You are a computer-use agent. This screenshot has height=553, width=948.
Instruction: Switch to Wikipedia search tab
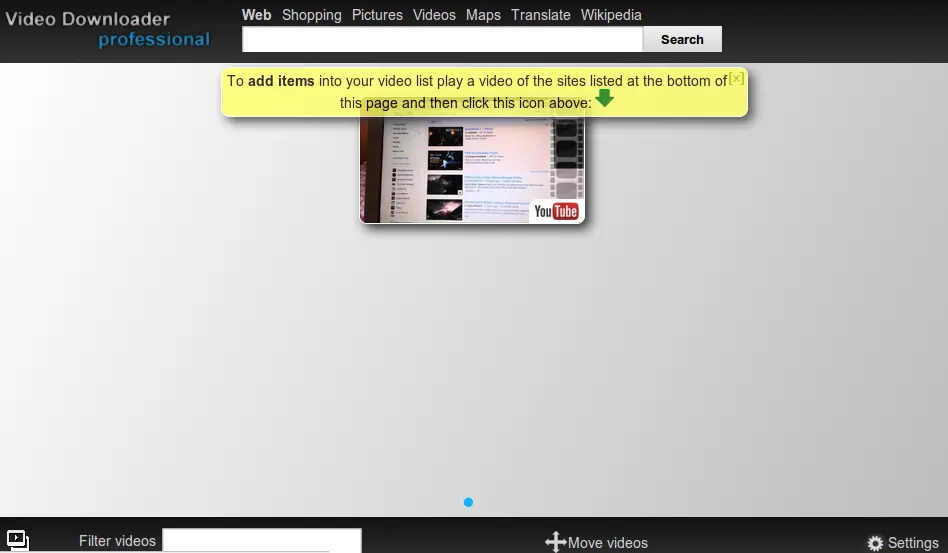[611, 15]
